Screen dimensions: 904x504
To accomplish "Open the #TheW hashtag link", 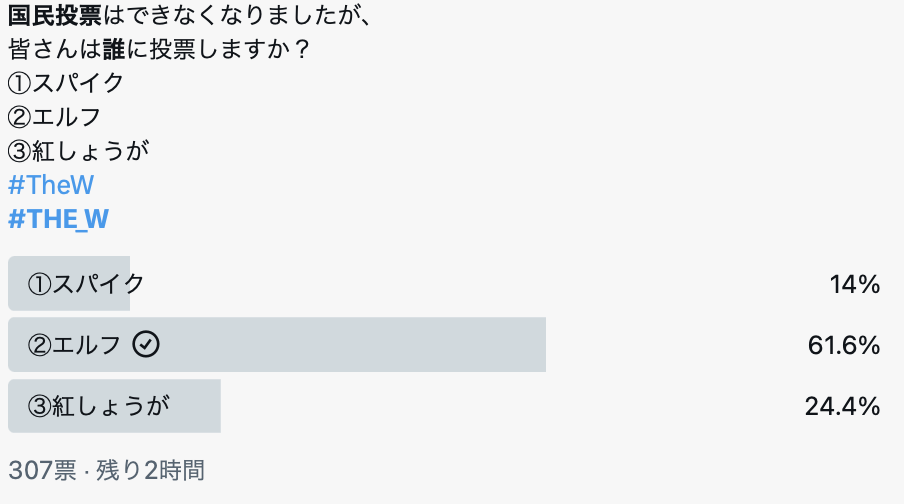I will tap(51, 185).
